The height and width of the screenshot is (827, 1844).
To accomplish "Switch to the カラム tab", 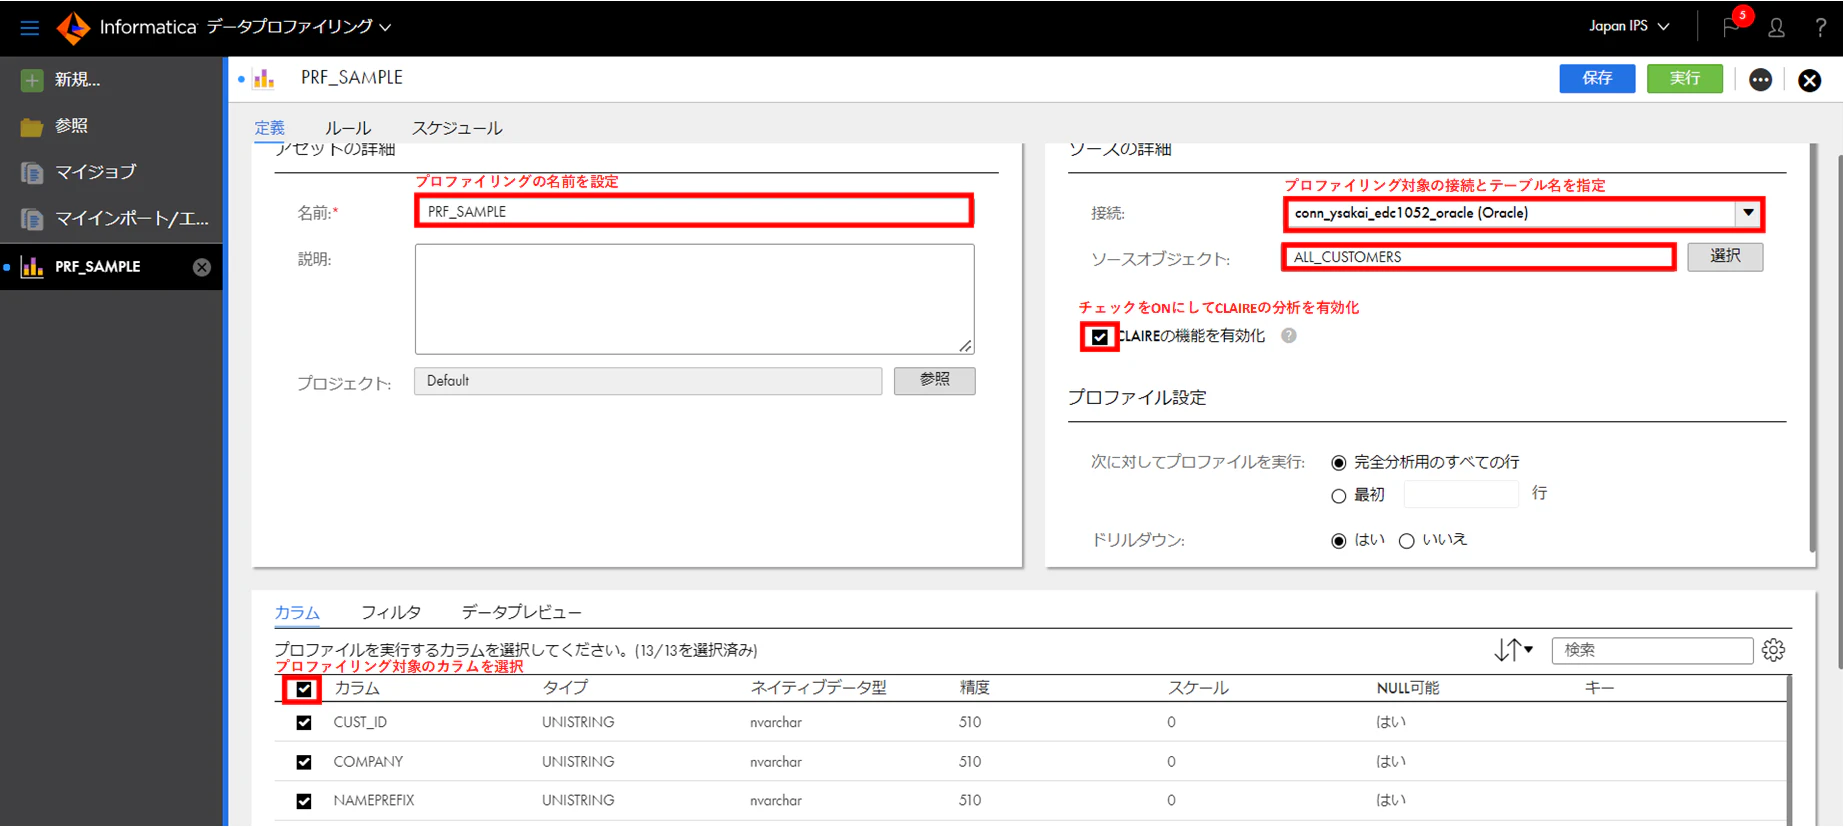I will [x=297, y=612].
